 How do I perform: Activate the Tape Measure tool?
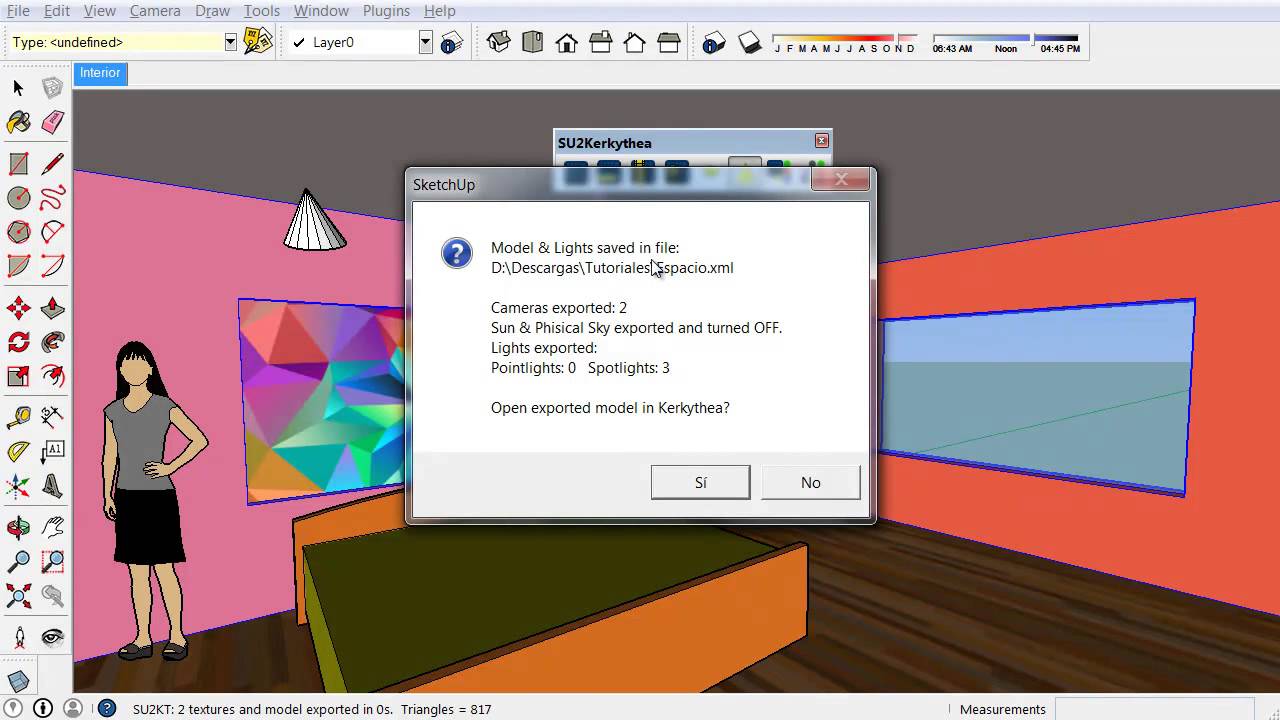click(18, 416)
